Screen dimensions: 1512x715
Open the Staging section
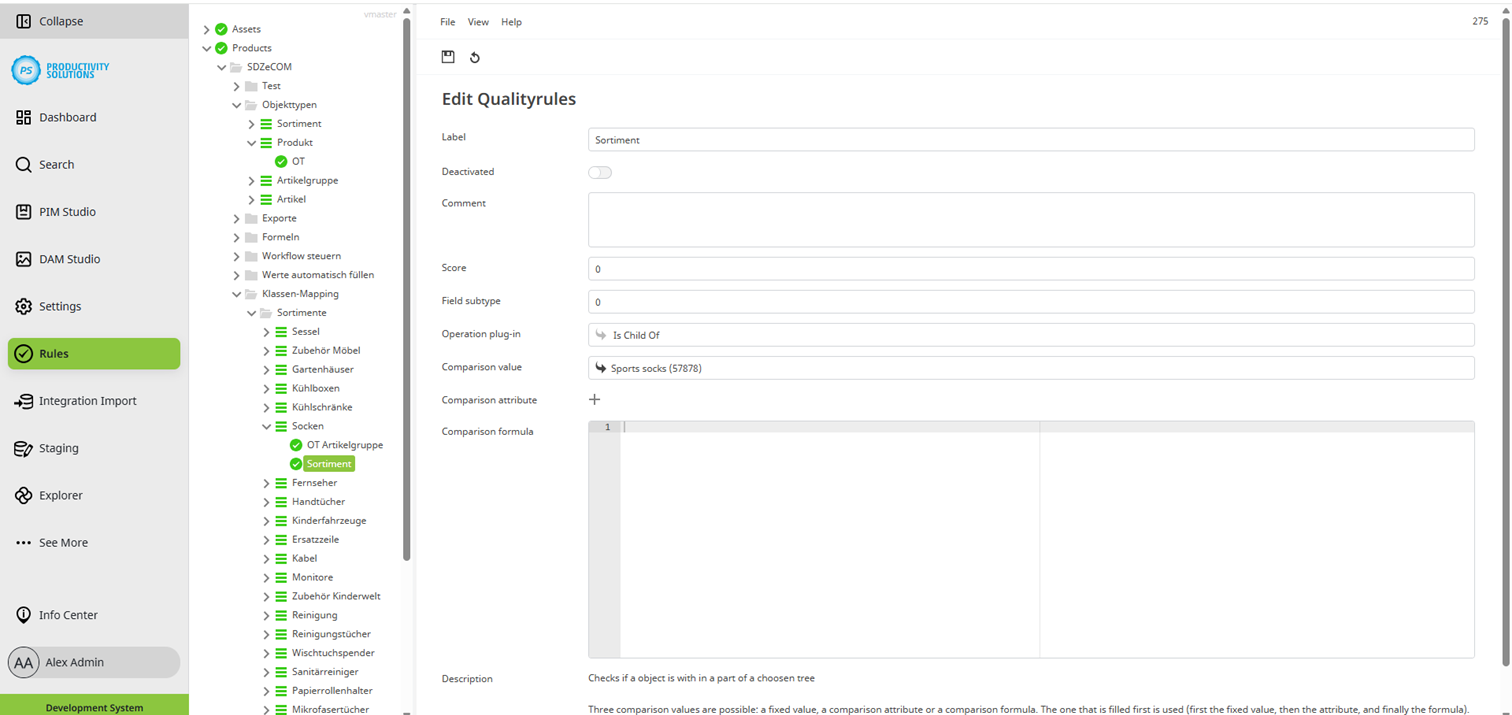60,447
